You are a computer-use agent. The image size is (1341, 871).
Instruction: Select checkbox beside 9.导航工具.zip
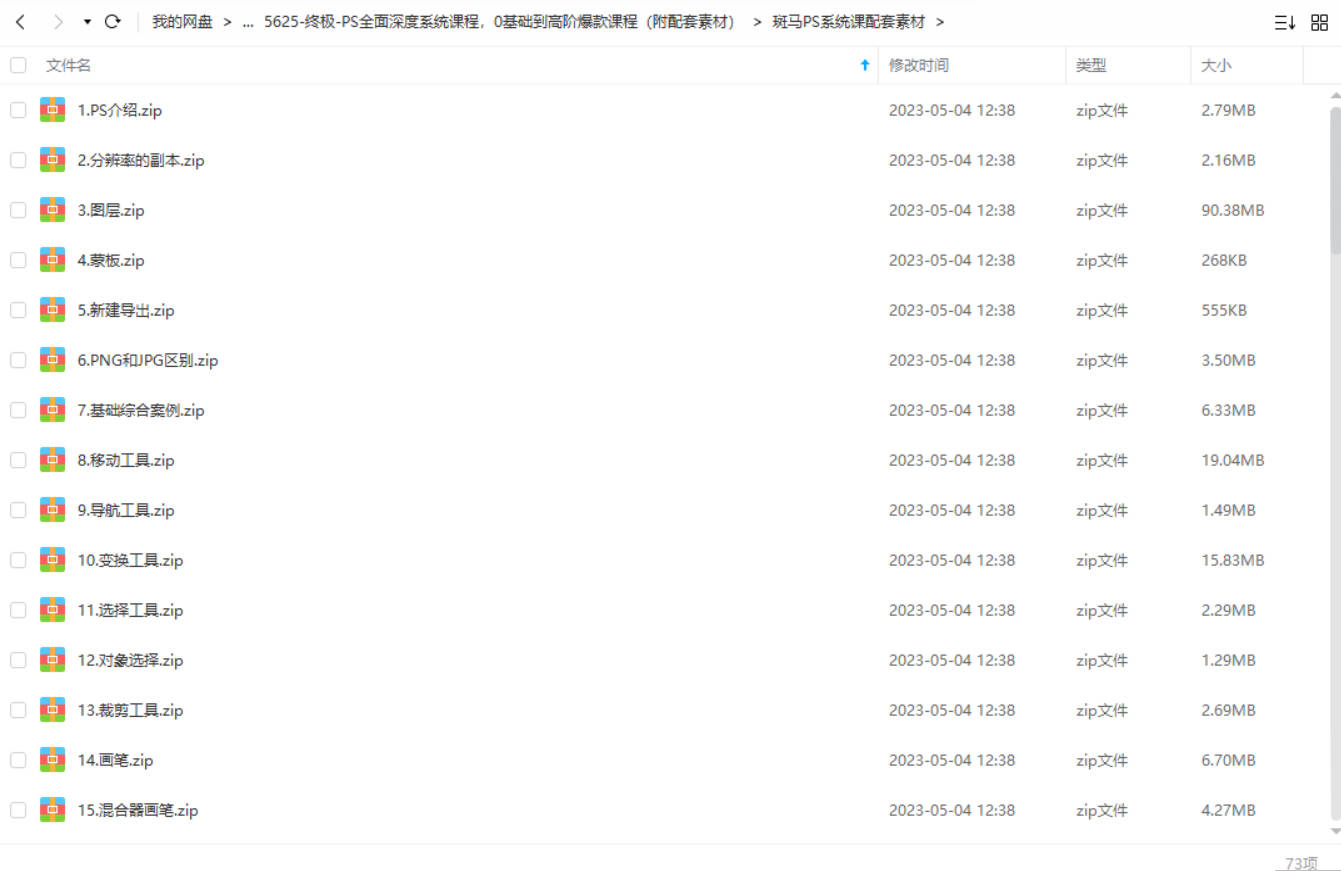pyautogui.click(x=18, y=510)
